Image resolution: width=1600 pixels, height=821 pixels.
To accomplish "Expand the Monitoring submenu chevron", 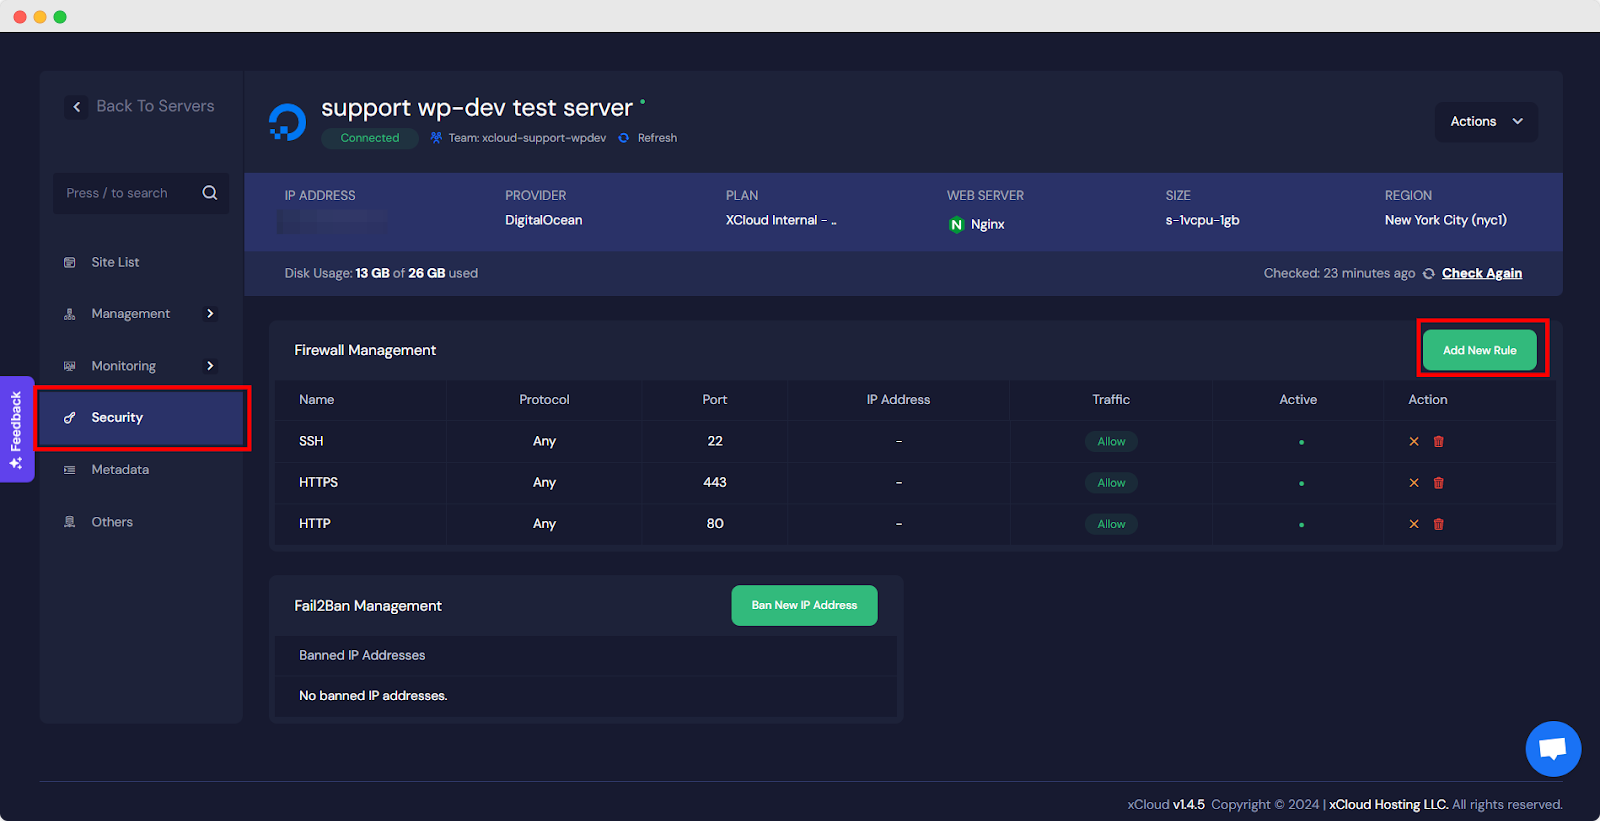I will (210, 366).
